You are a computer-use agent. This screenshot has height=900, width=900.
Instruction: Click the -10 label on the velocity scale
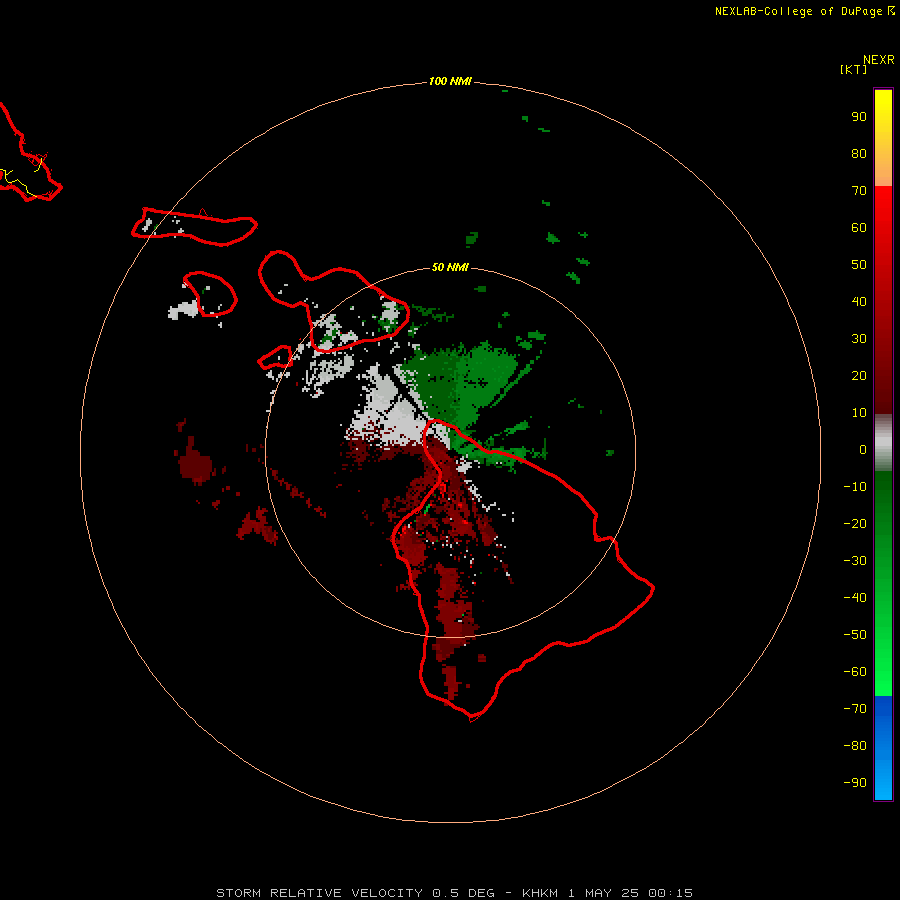(x=855, y=487)
